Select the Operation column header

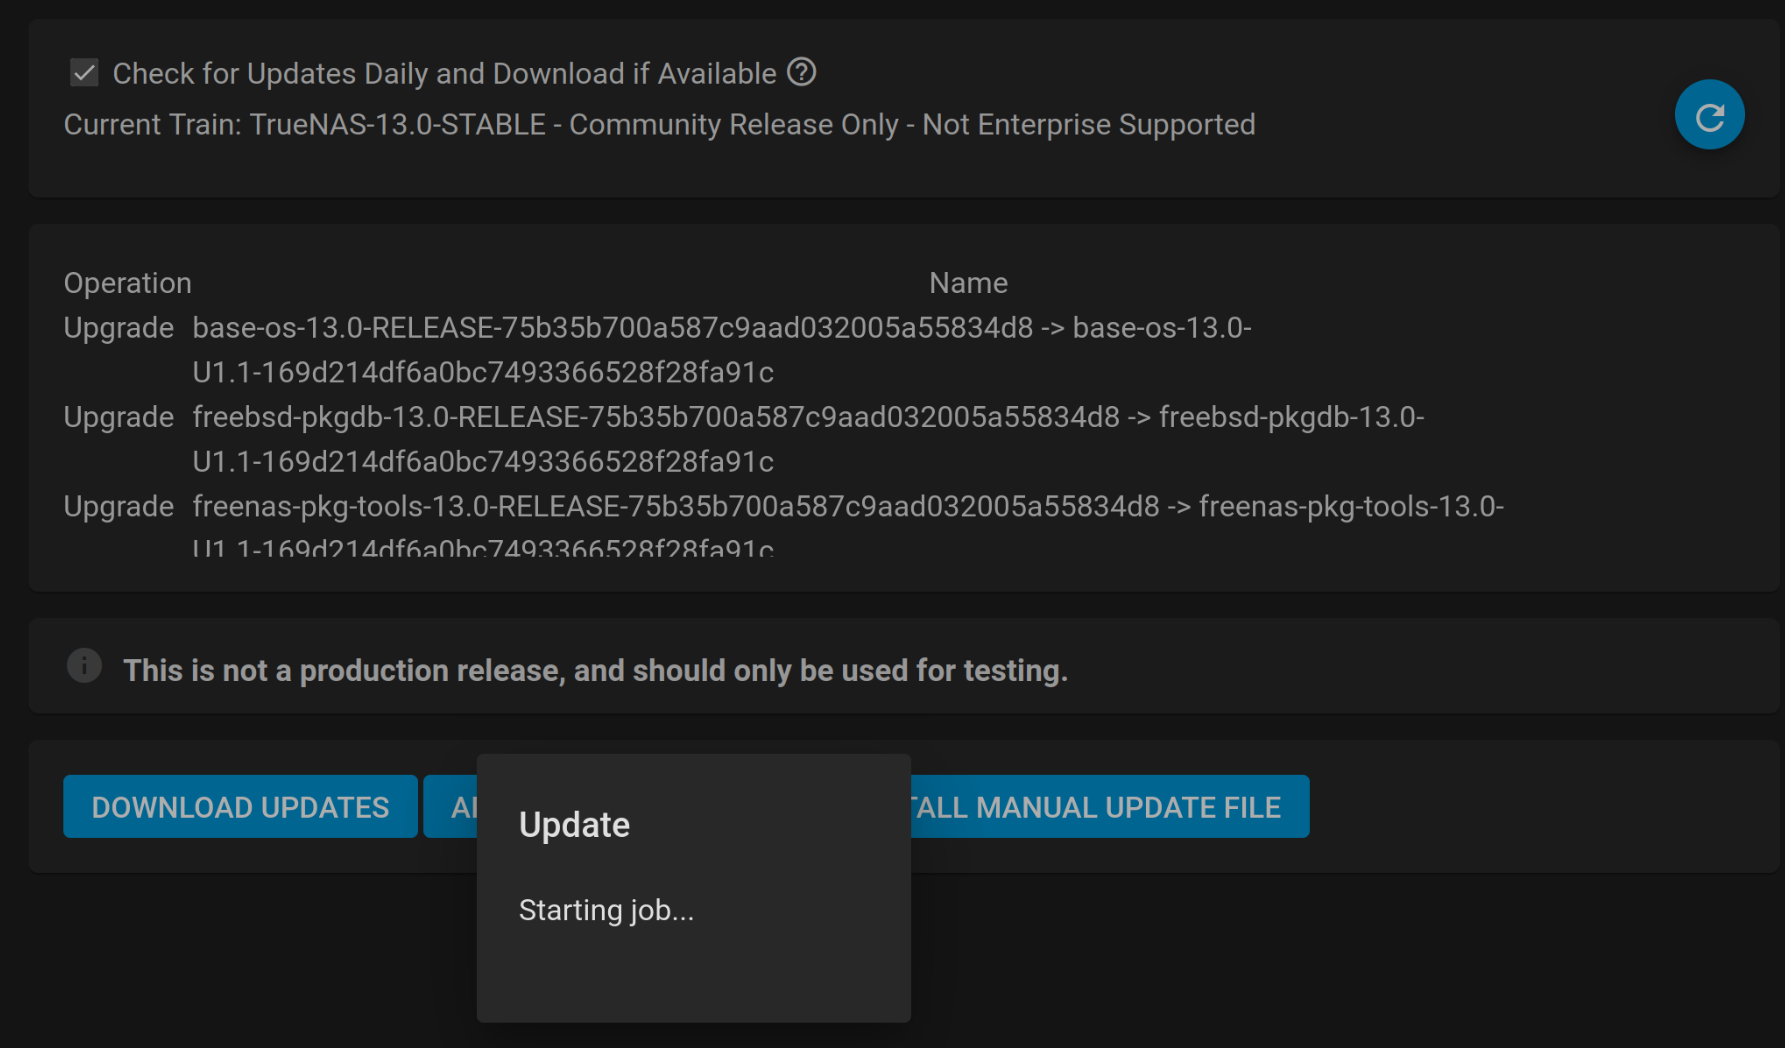coord(128,283)
